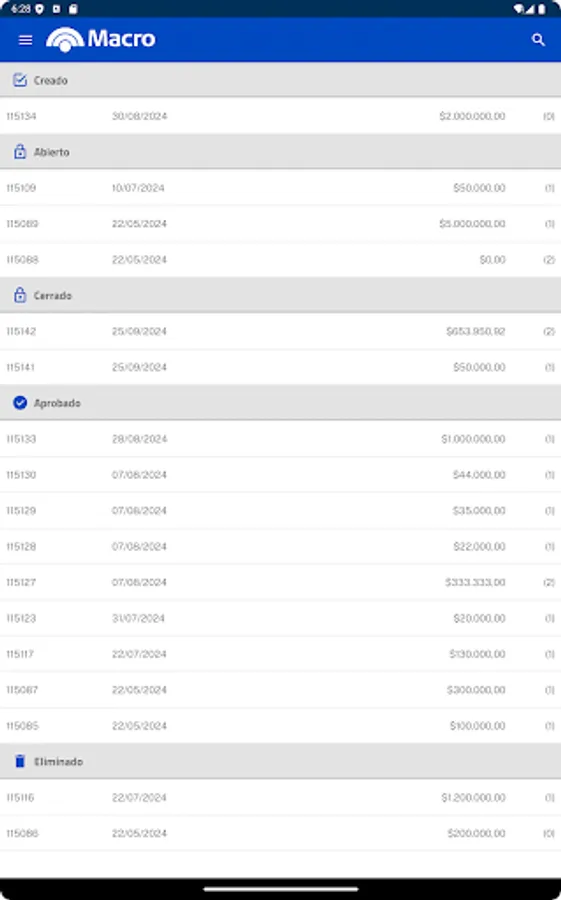Viewport: 561px width, 900px height.
Task: Open approved batch 115127
Action: pos(280,582)
